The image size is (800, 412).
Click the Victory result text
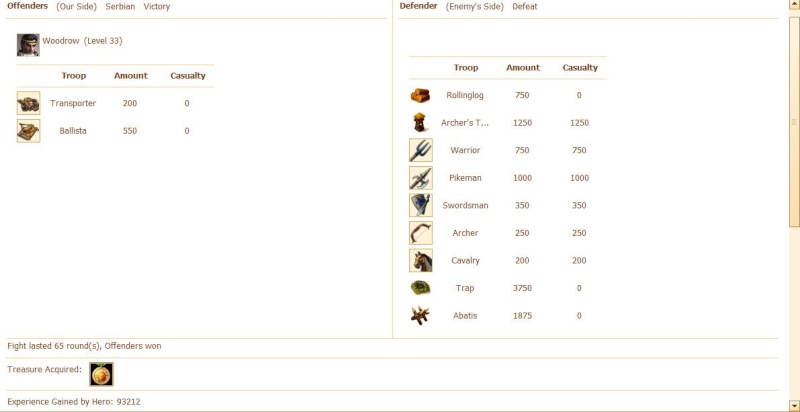(x=157, y=7)
